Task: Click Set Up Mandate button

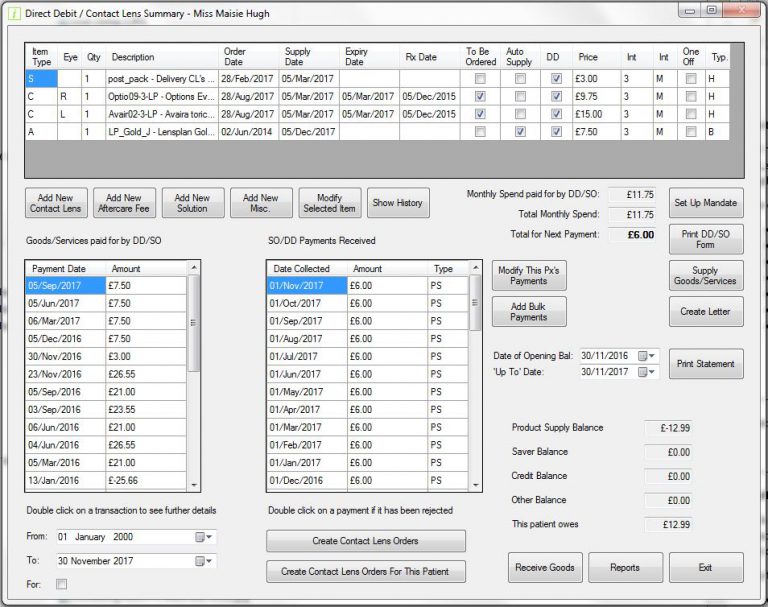Action: [x=706, y=203]
